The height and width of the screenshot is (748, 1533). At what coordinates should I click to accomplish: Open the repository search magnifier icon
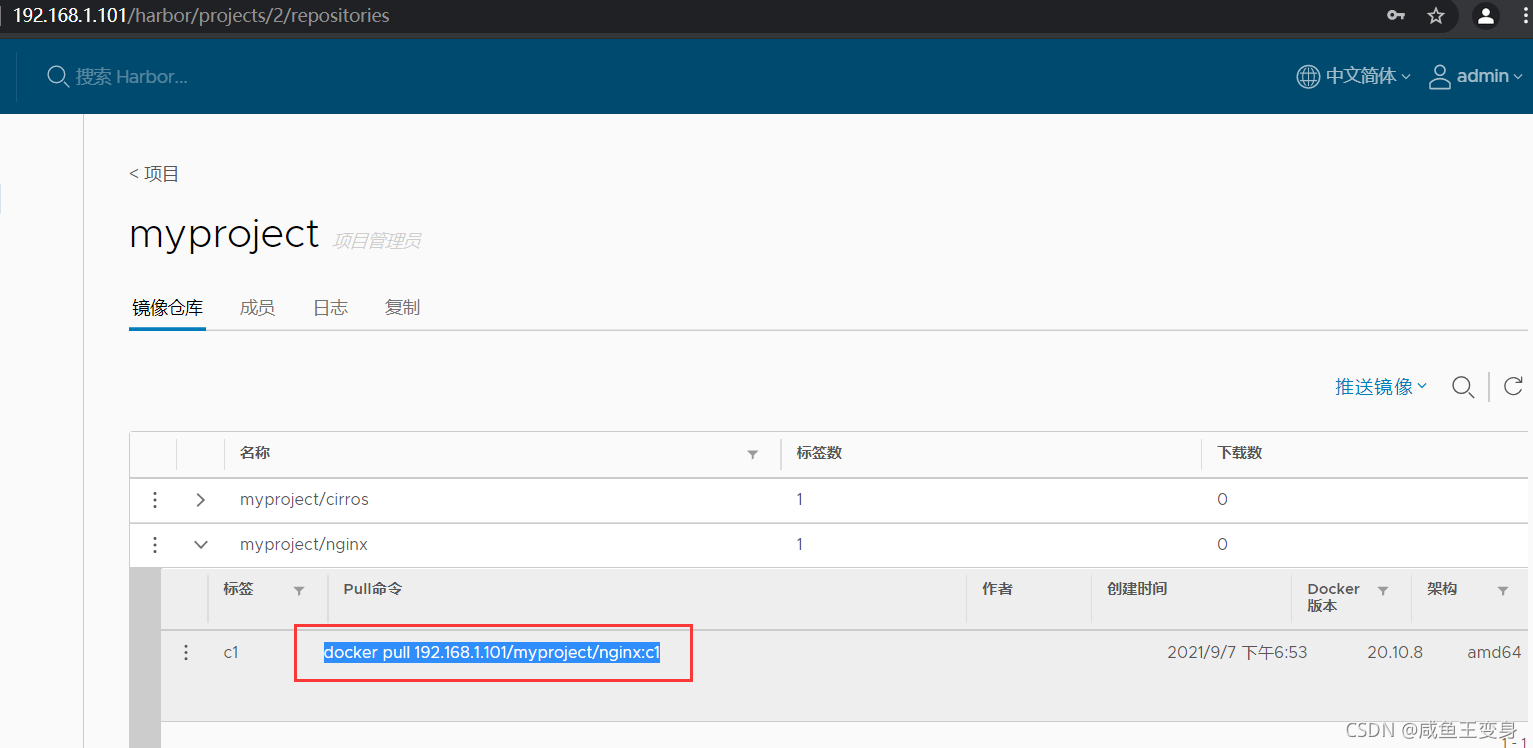1463,387
